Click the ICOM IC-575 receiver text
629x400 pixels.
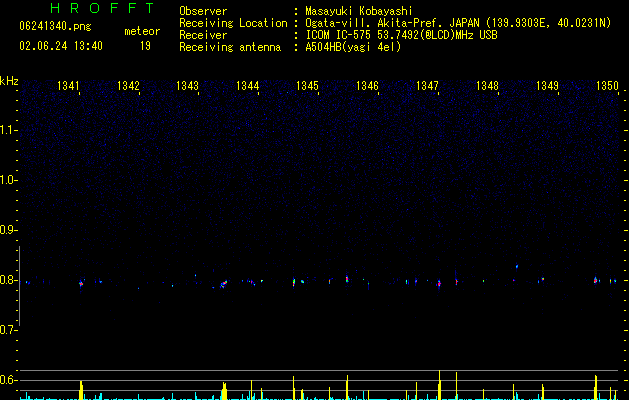coord(401,35)
